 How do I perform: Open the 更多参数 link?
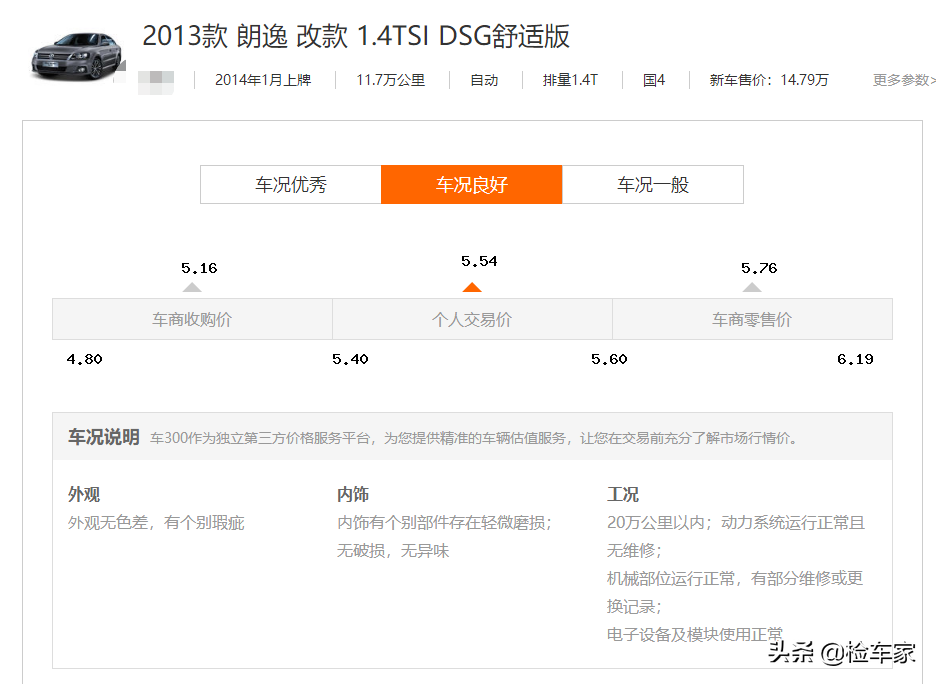(904, 80)
